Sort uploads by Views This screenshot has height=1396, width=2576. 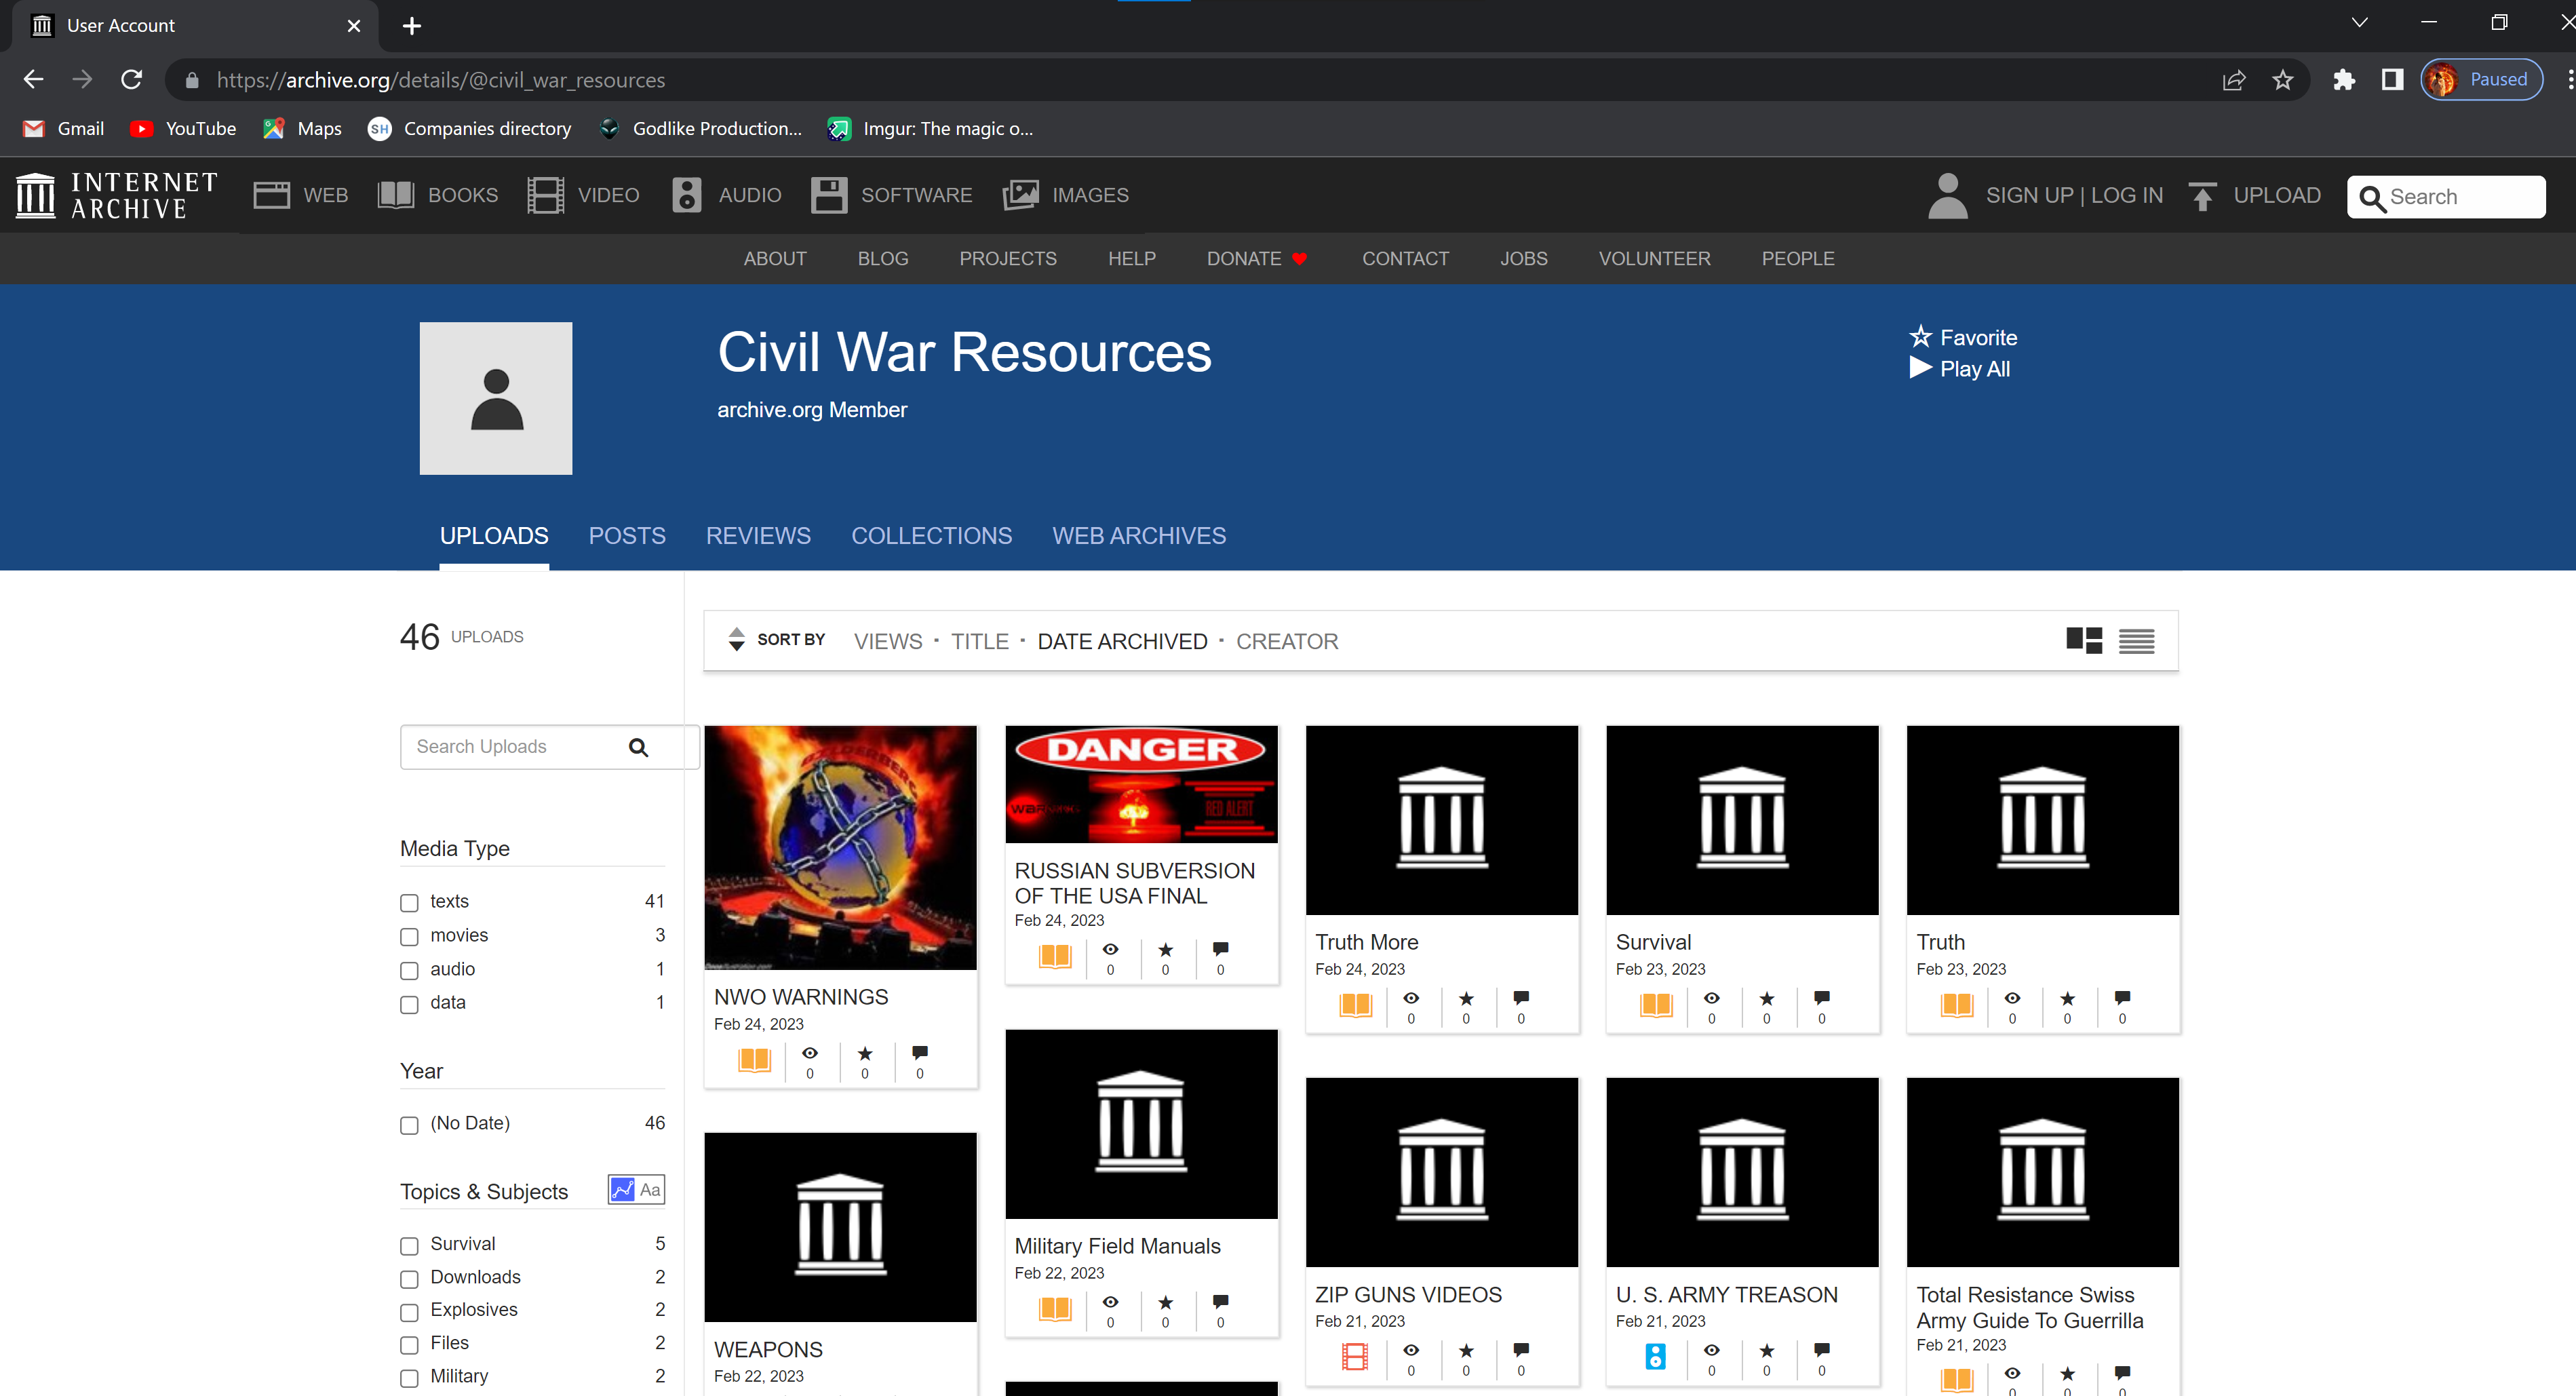(x=888, y=642)
